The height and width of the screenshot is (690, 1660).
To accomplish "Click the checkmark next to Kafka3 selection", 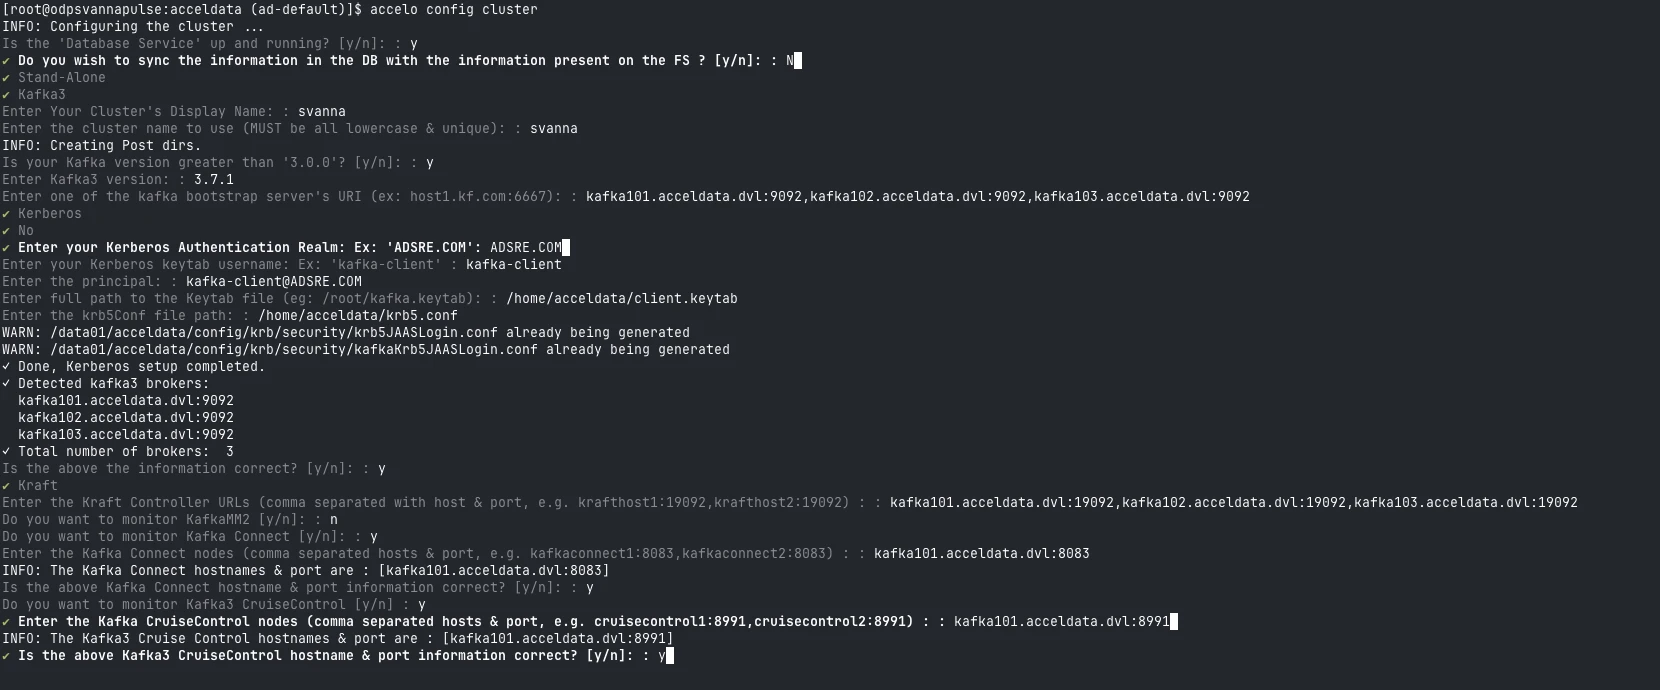I will [x=6, y=94].
